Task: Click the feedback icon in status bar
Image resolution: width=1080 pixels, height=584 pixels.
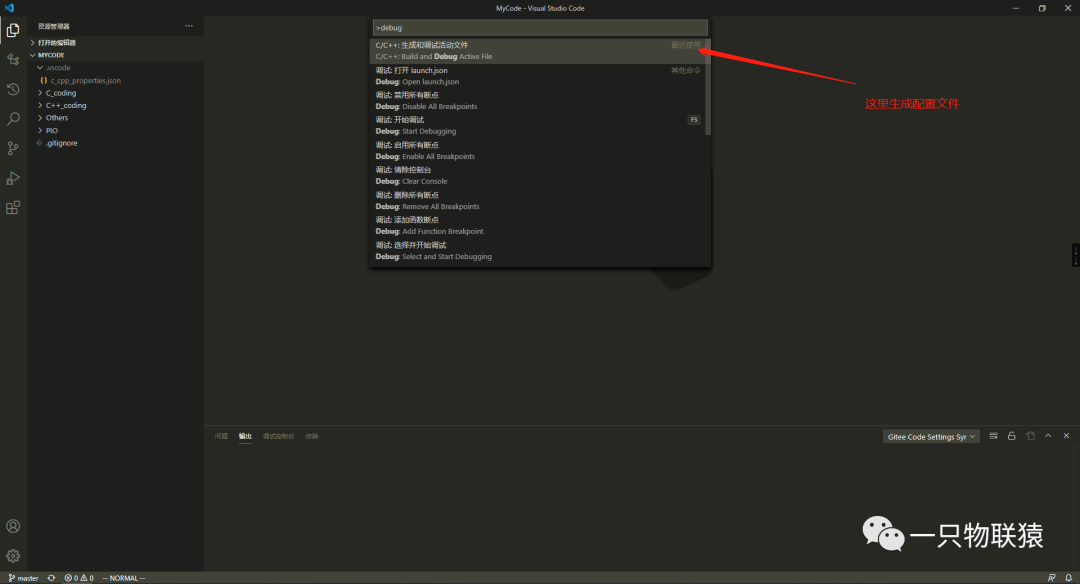Action: coord(1051,578)
